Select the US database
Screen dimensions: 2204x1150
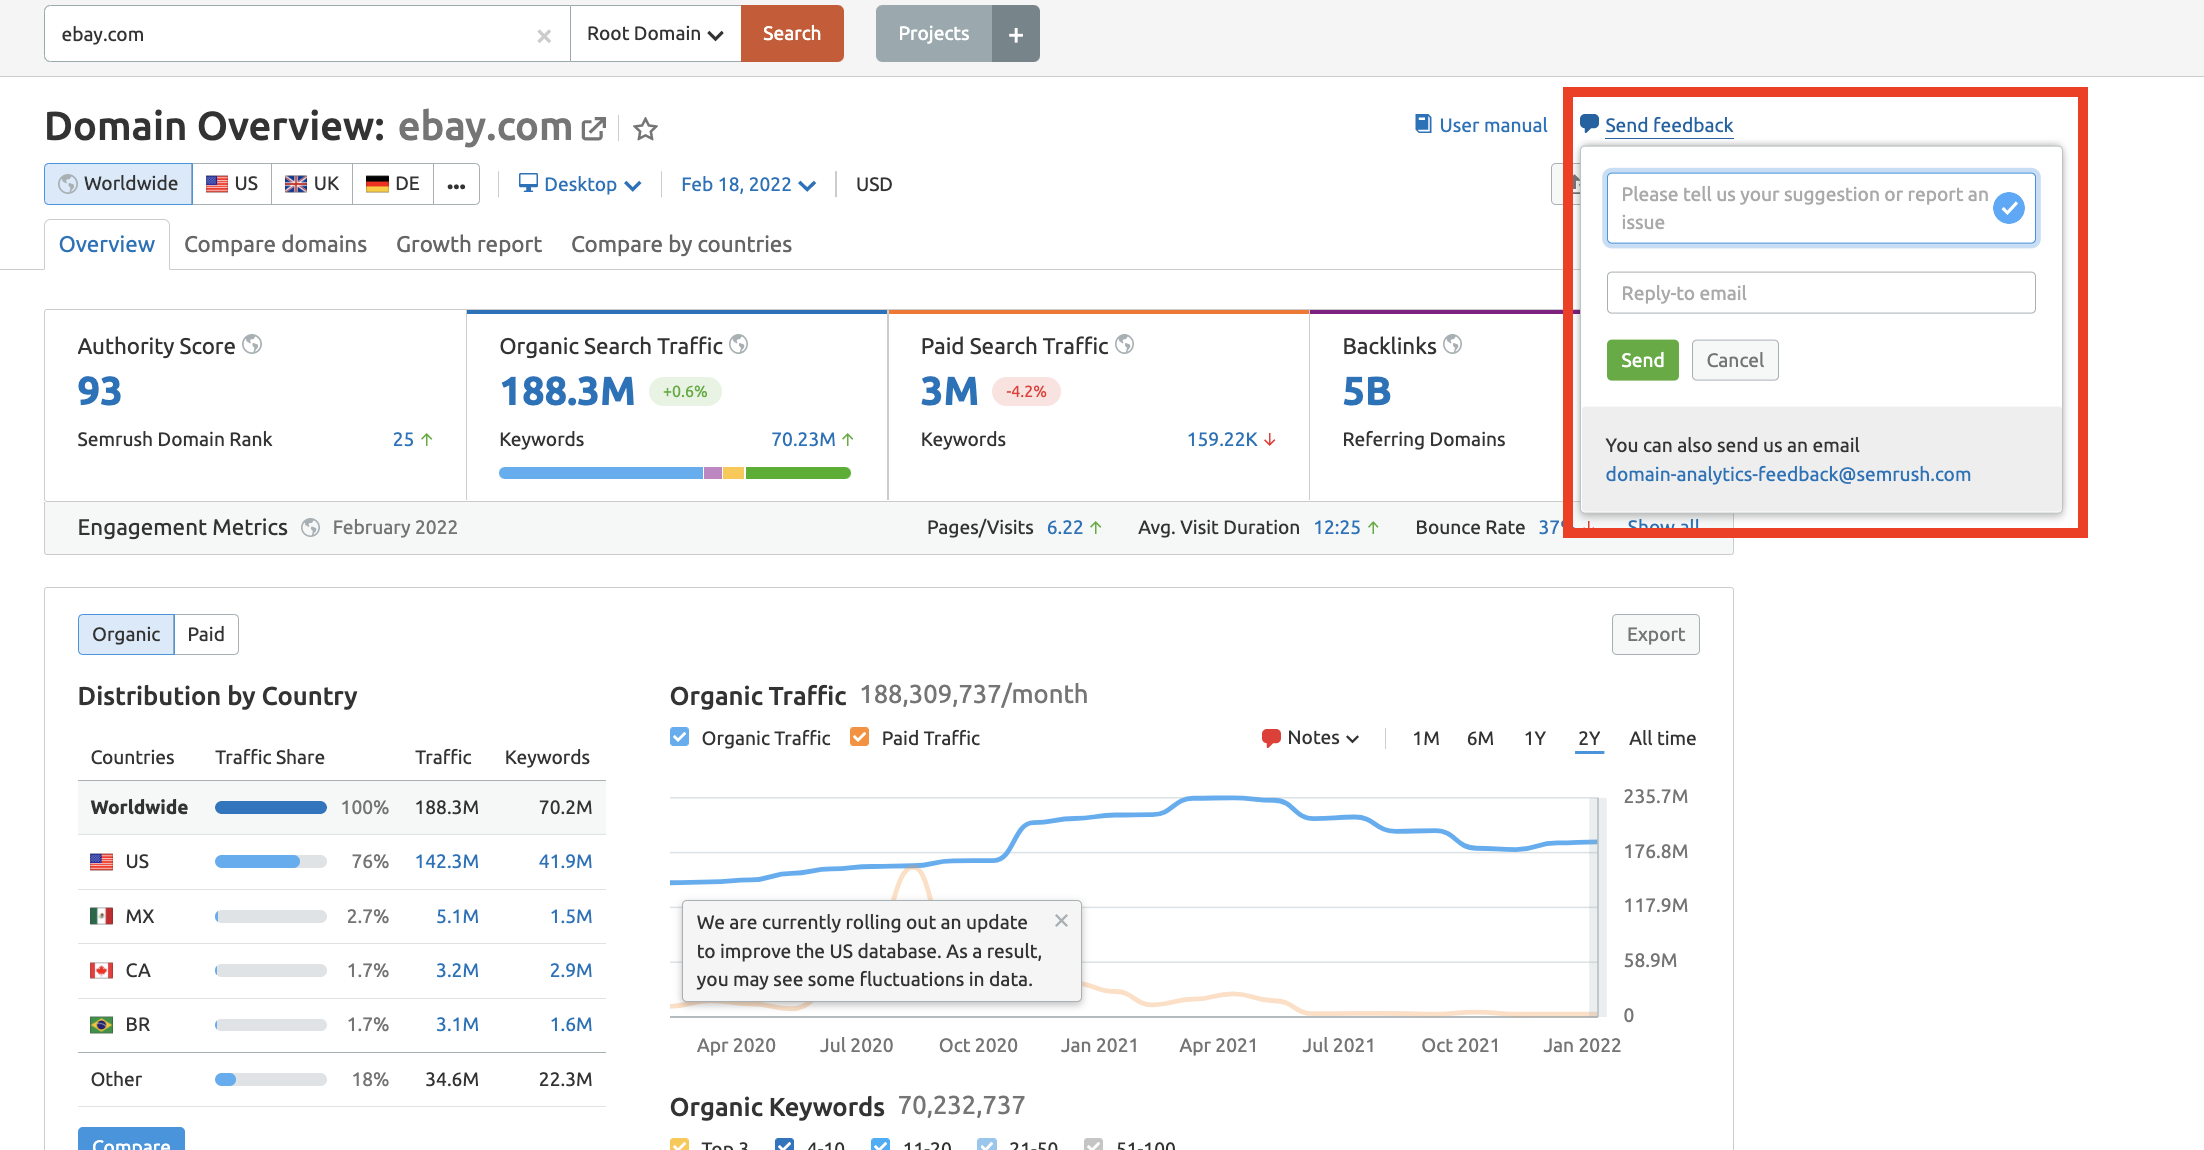click(232, 184)
